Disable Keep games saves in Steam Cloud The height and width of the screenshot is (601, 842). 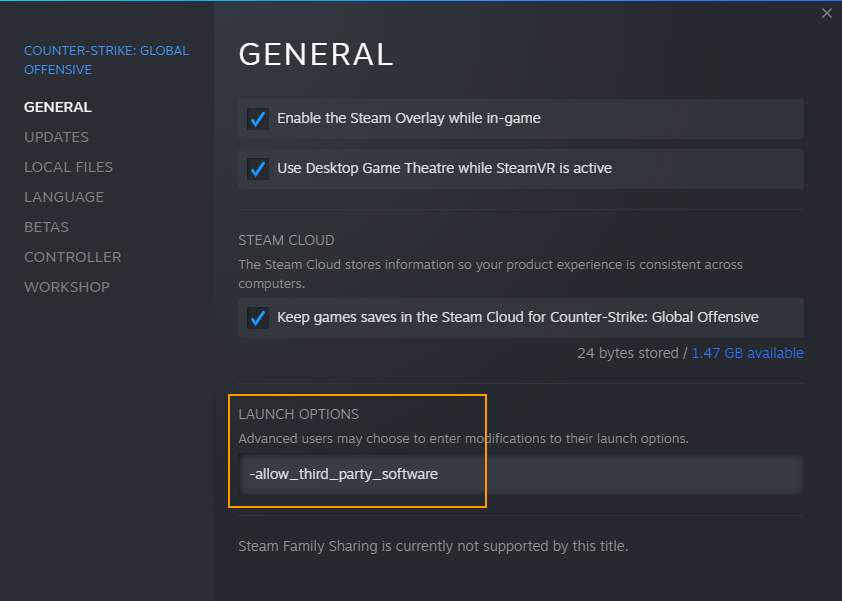click(x=258, y=317)
